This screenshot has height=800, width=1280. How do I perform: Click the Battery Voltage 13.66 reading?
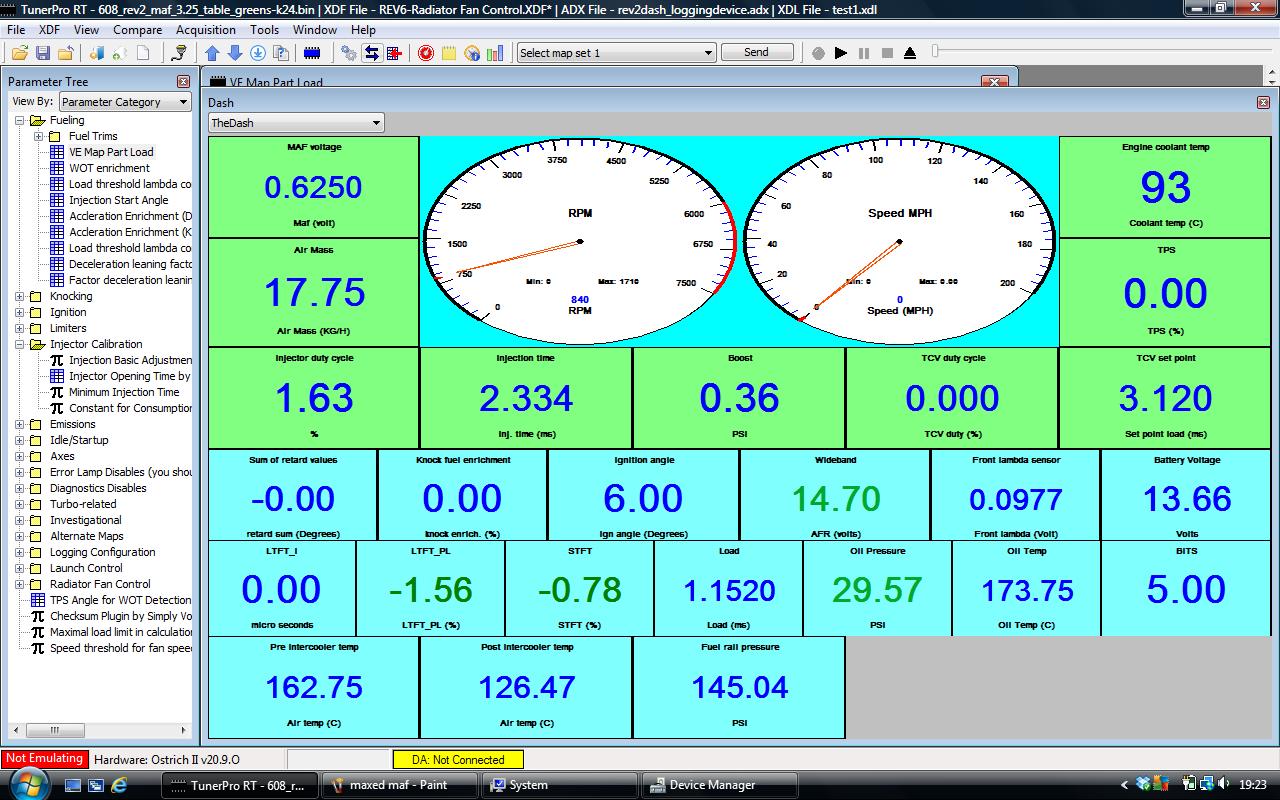point(1187,498)
